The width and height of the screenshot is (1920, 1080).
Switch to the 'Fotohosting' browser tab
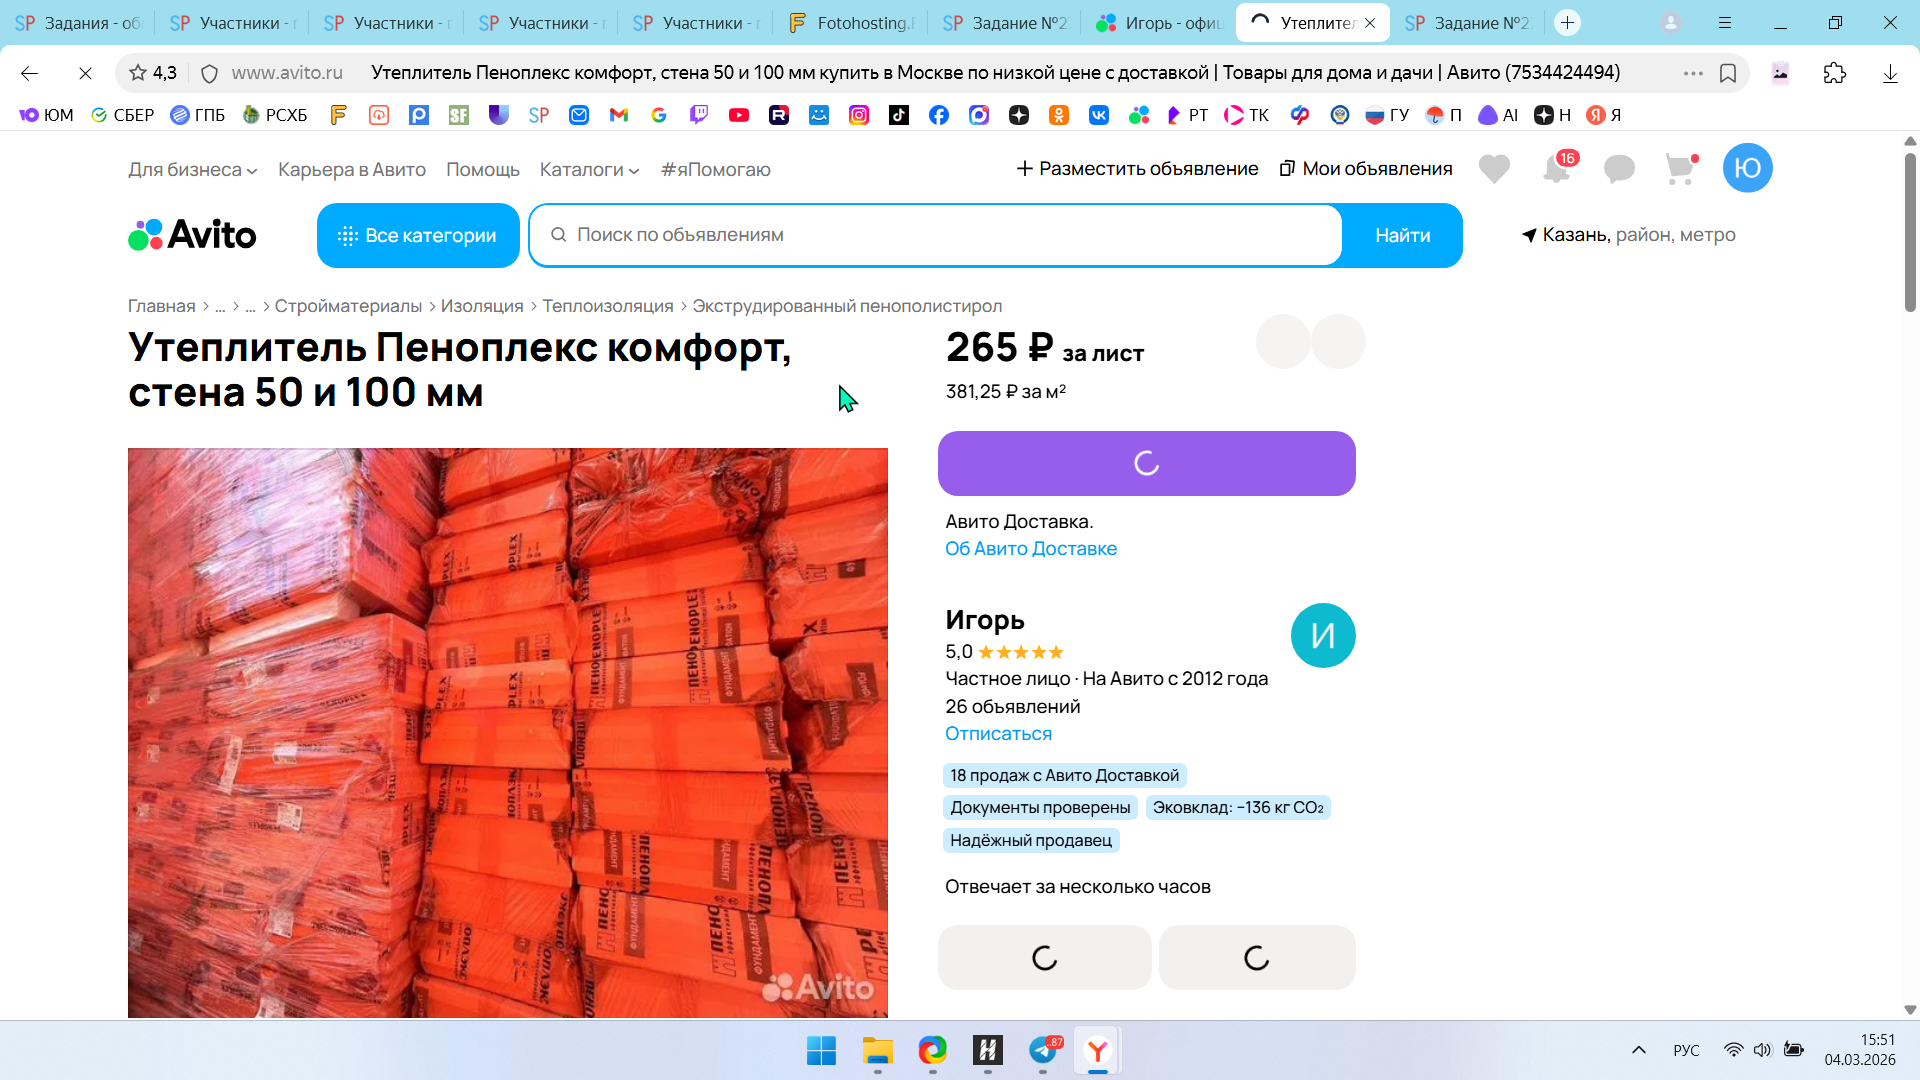coord(850,22)
